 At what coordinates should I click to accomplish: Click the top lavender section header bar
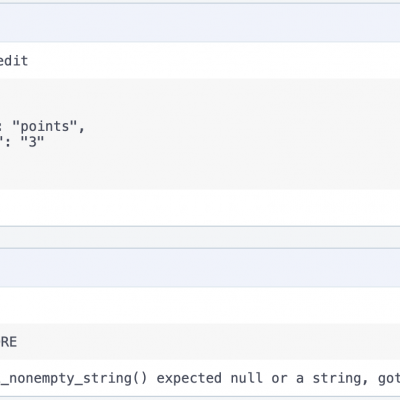200,23
